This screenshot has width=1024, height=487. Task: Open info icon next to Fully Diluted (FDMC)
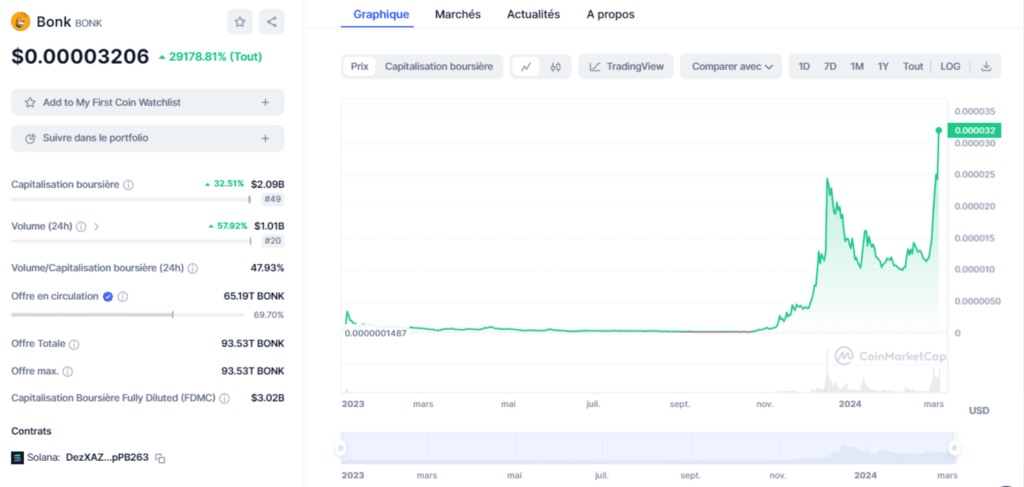pyautogui.click(x=225, y=398)
